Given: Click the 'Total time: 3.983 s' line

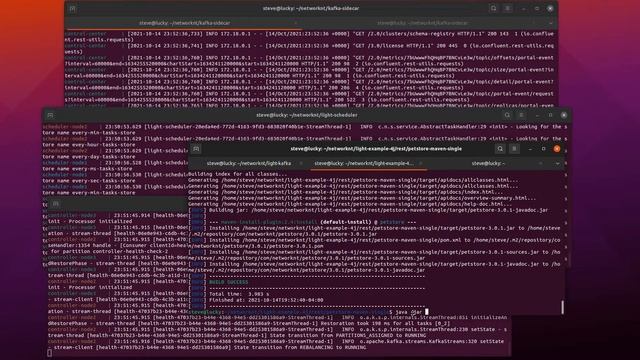Looking at the screenshot, I should point(239,294).
